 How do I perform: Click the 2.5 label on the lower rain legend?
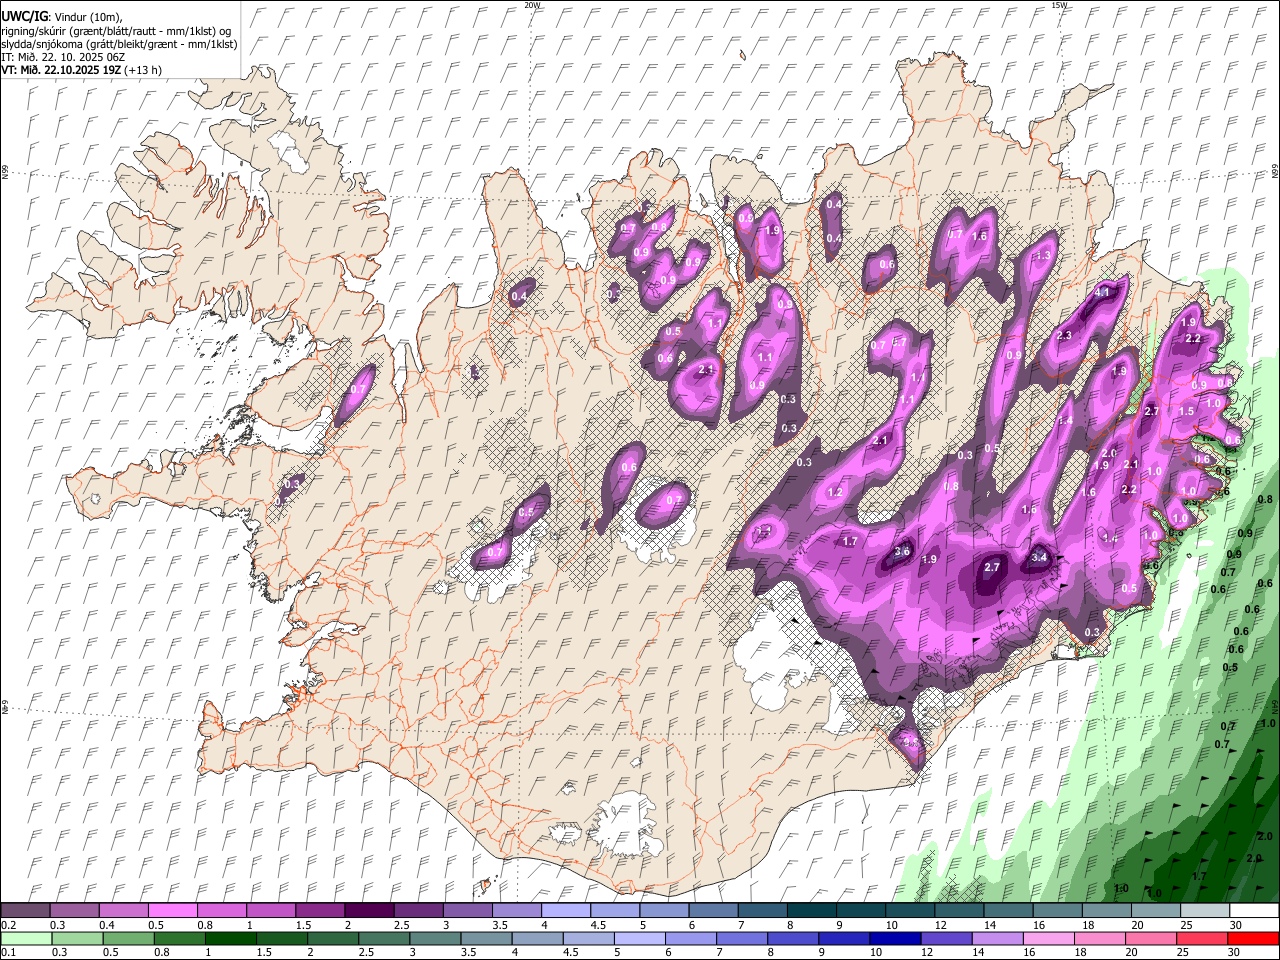pyautogui.click(x=365, y=953)
